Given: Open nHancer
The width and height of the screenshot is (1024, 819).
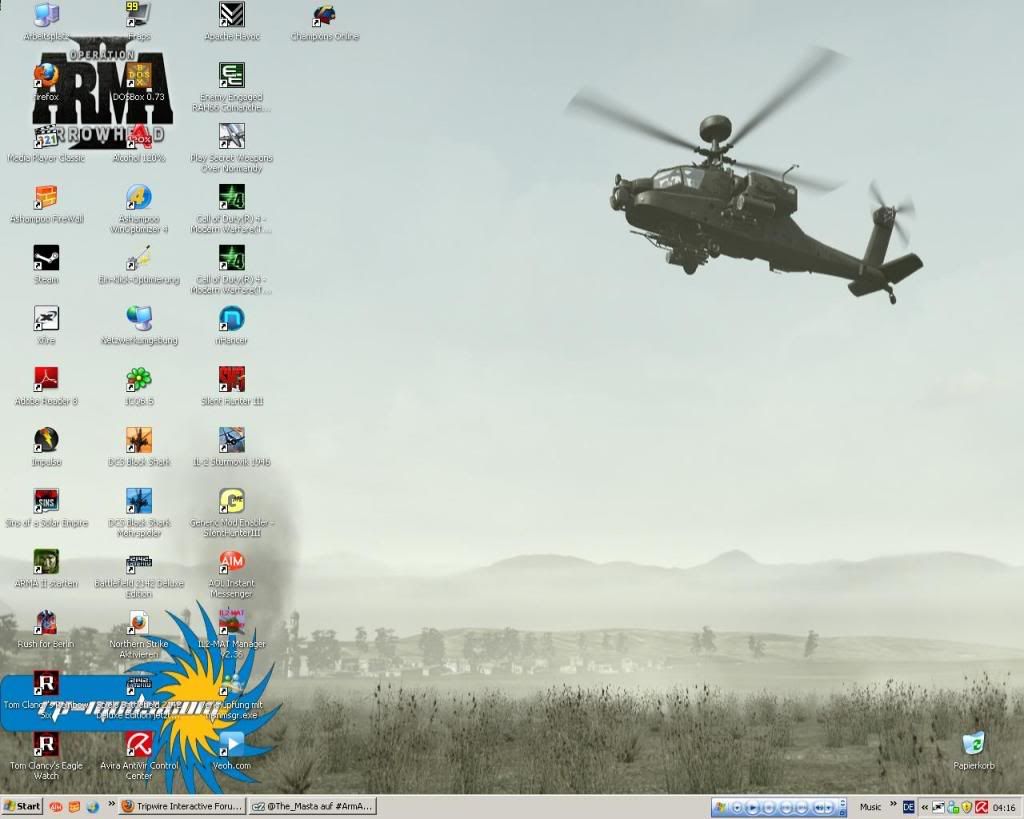Looking at the screenshot, I should tap(231, 320).
